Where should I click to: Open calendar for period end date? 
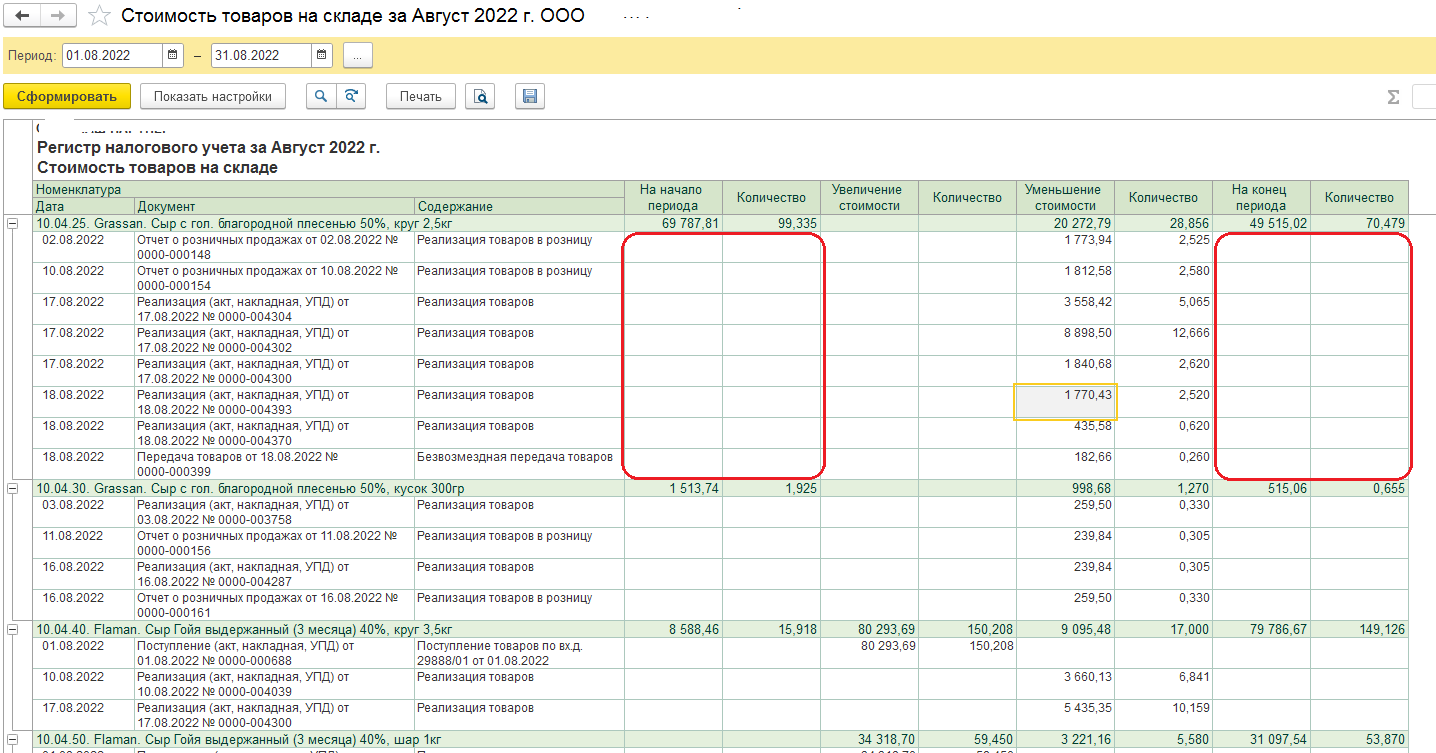click(x=321, y=56)
